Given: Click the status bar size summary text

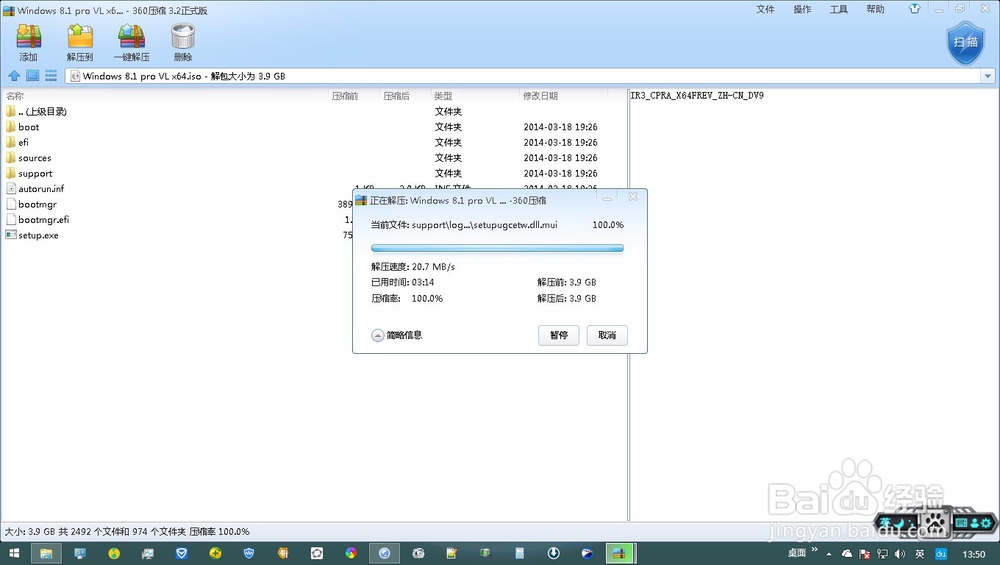Looking at the screenshot, I should click(127, 531).
